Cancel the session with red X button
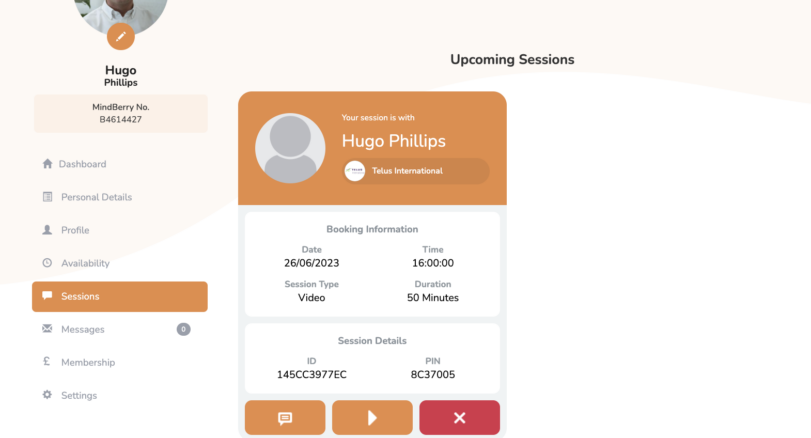The width and height of the screenshot is (811, 438). pos(459,417)
